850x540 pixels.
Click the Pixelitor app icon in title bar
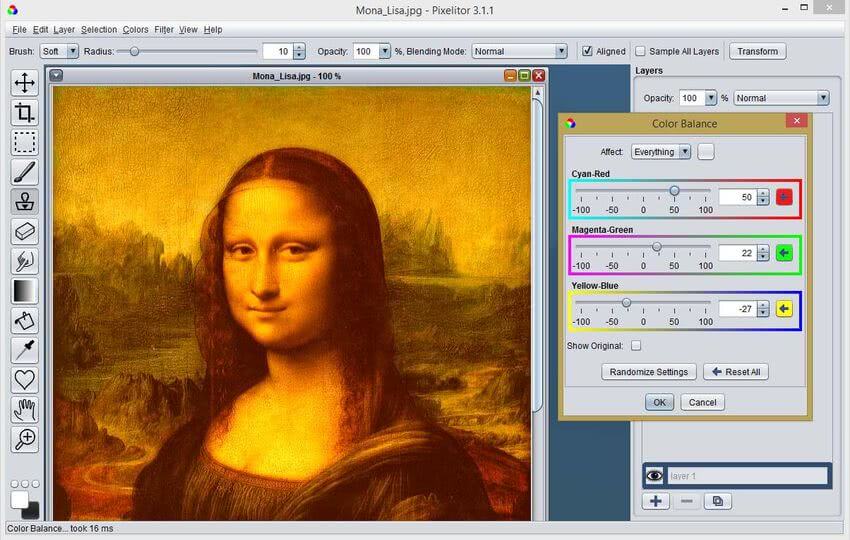coord(12,10)
